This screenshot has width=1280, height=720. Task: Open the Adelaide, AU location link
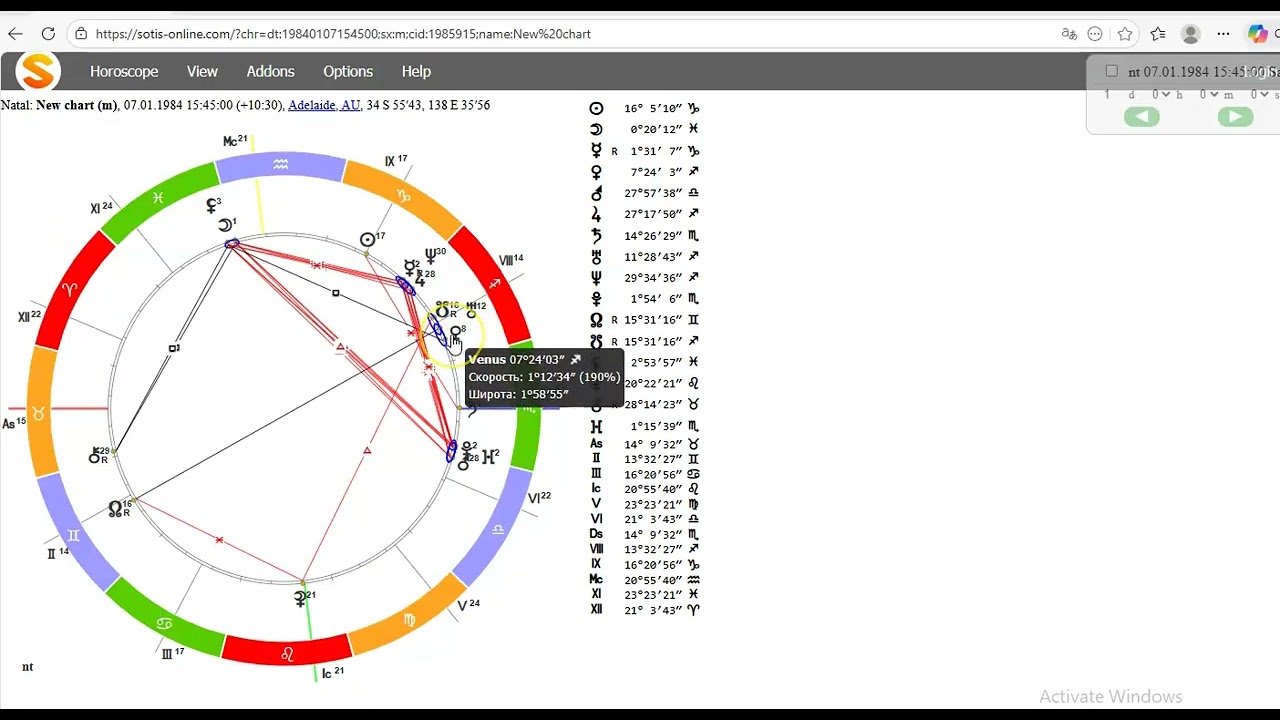click(324, 105)
